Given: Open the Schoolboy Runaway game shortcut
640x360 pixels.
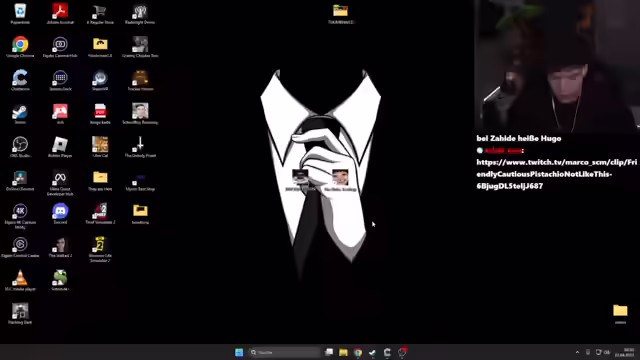Looking at the screenshot, I should tap(140, 113).
